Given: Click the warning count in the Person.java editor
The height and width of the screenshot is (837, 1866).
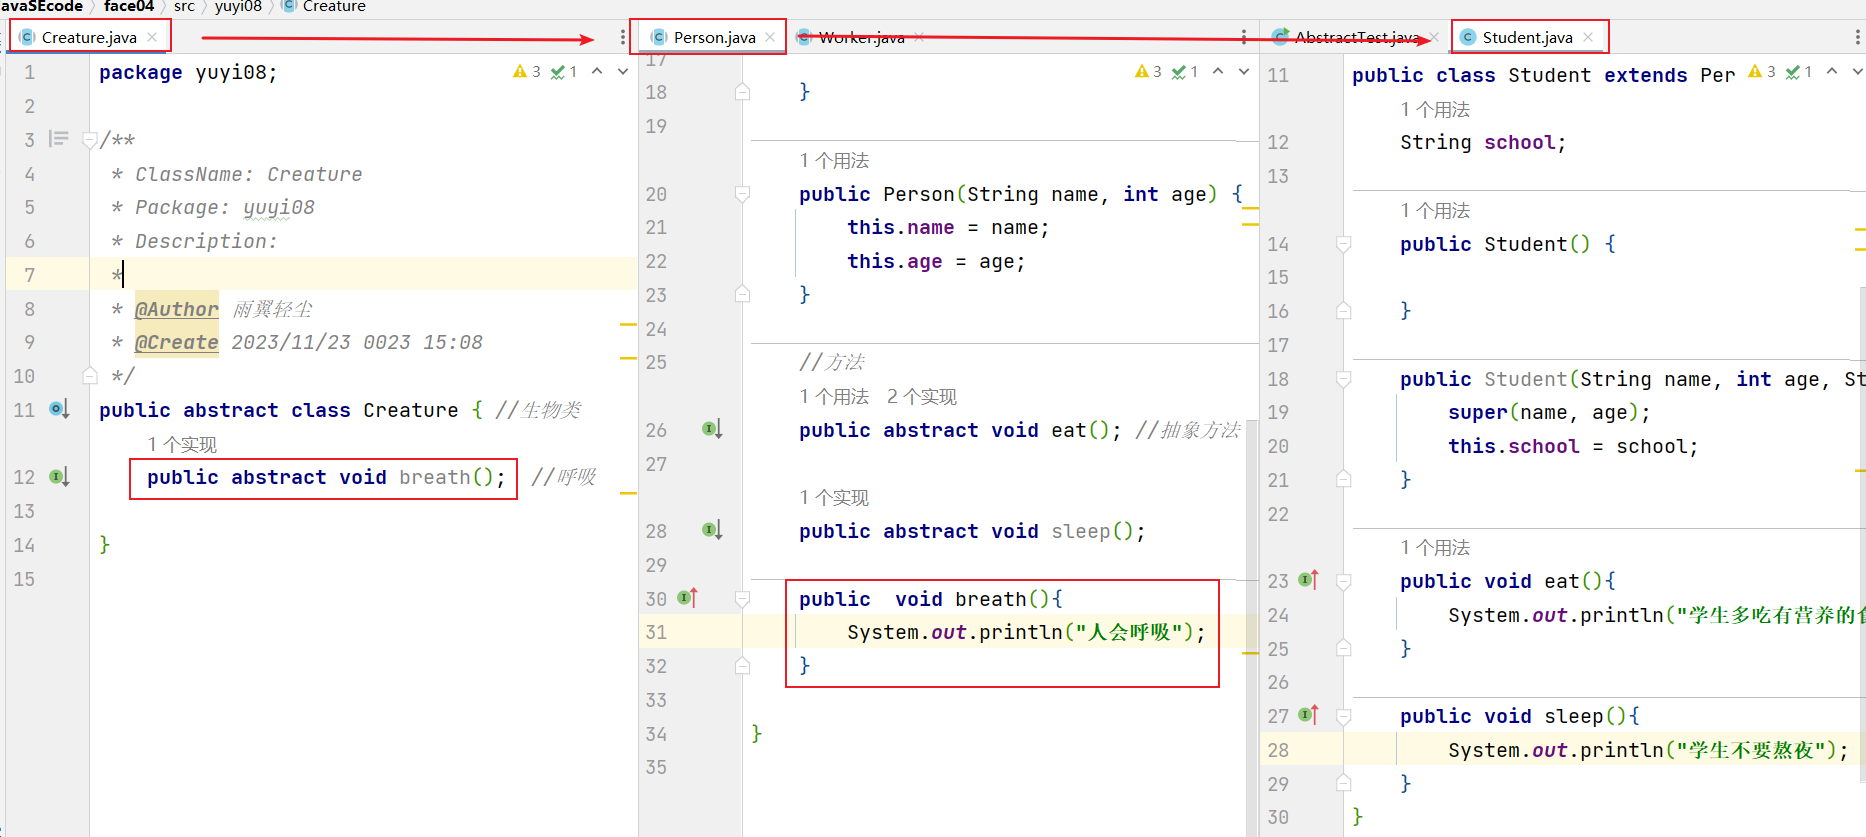Looking at the screenshot, I should (x=1148, y=72).
